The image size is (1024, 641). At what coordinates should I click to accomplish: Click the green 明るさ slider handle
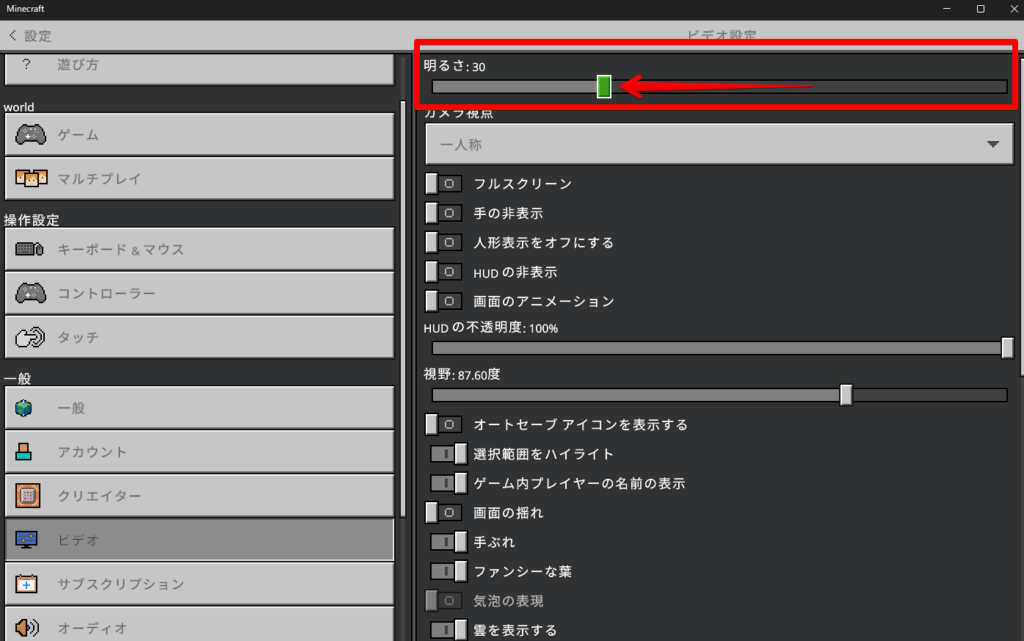pyautogui.click(x=604, y=87)
